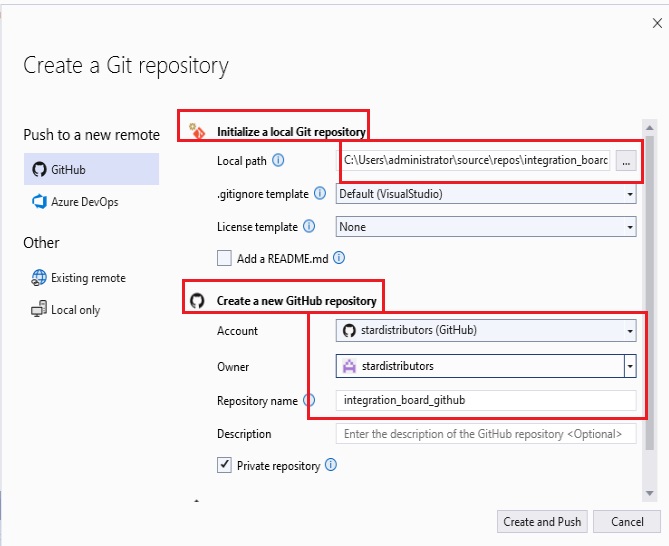Image resolution: width=669 pixels, height=546 pixels.
Task: Open the Owner stardistributors dropdown
Action: coord(486,366)
